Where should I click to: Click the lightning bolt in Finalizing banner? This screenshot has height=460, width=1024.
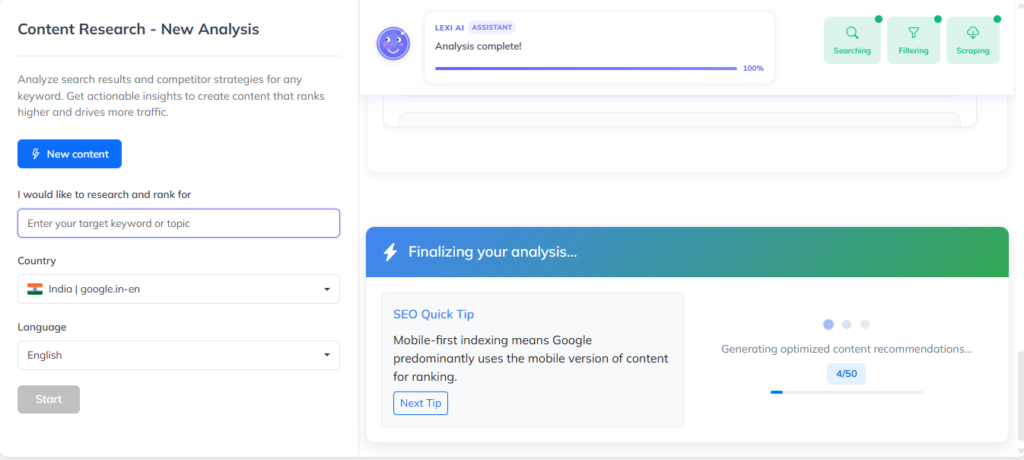point(391,252)
